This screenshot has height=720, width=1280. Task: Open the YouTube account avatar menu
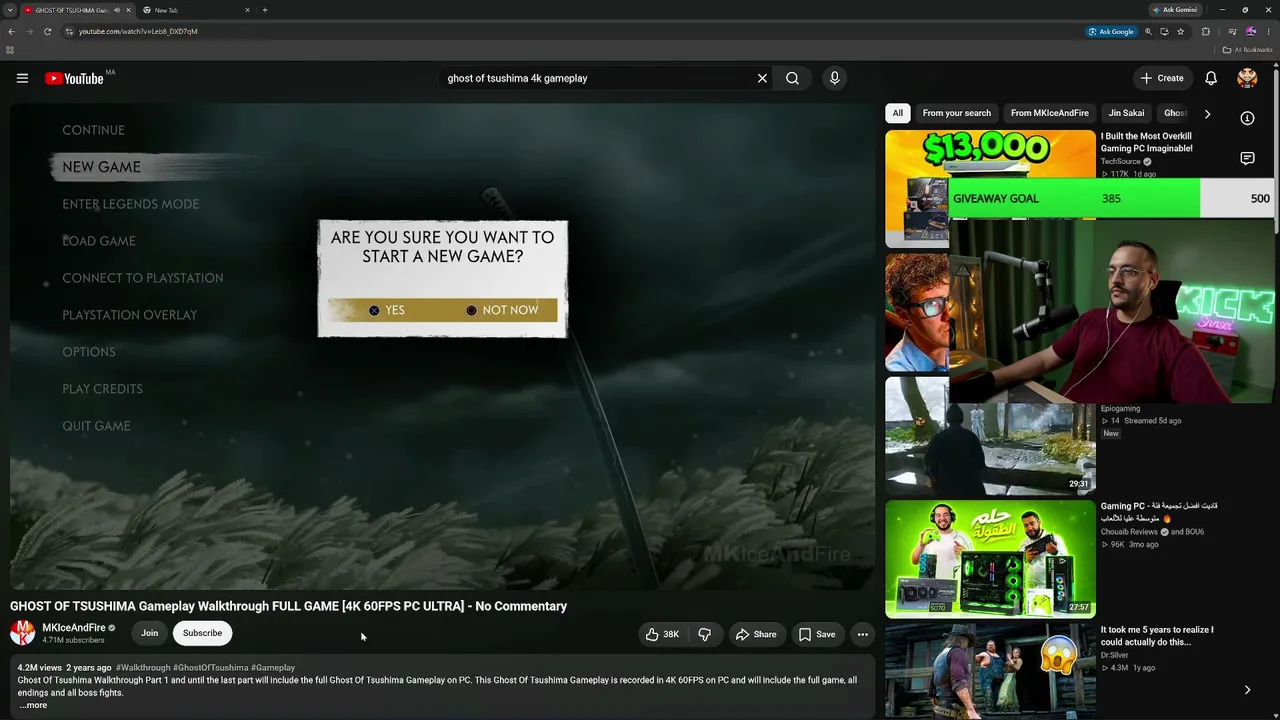(x=1247, y=78)
